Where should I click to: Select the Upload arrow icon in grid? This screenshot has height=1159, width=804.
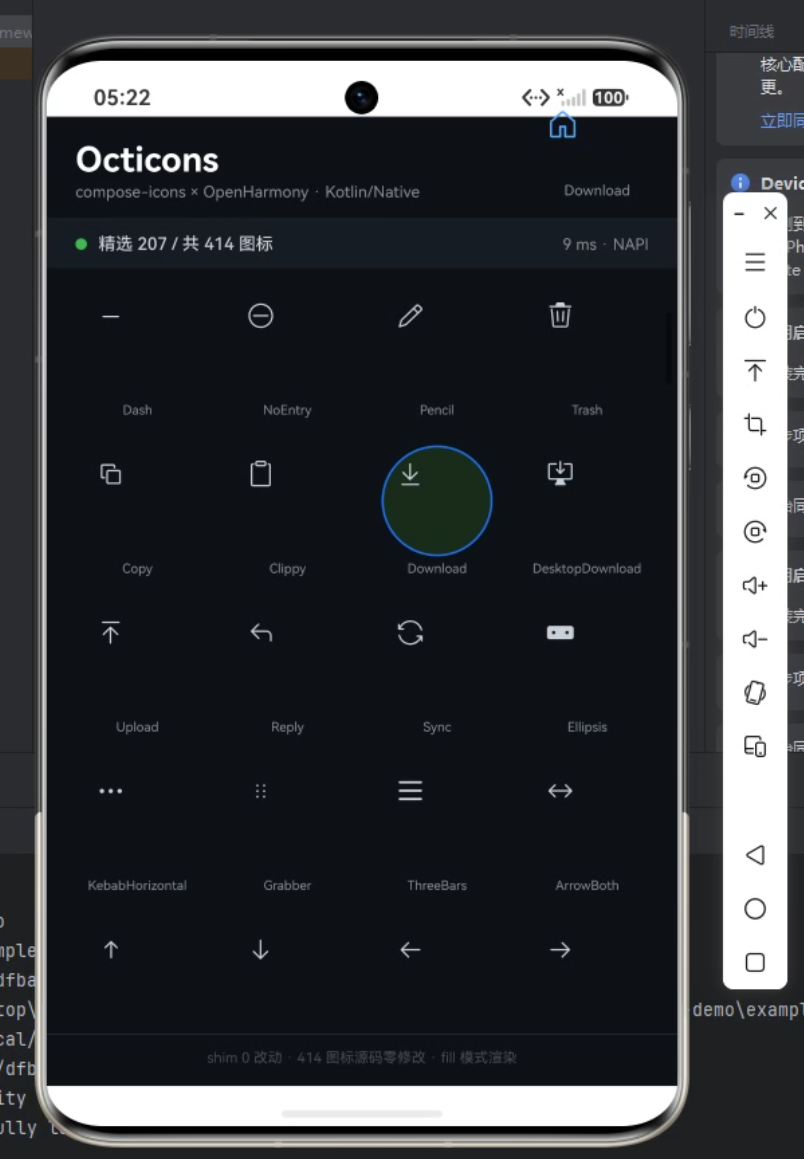(x=111, y=632)
